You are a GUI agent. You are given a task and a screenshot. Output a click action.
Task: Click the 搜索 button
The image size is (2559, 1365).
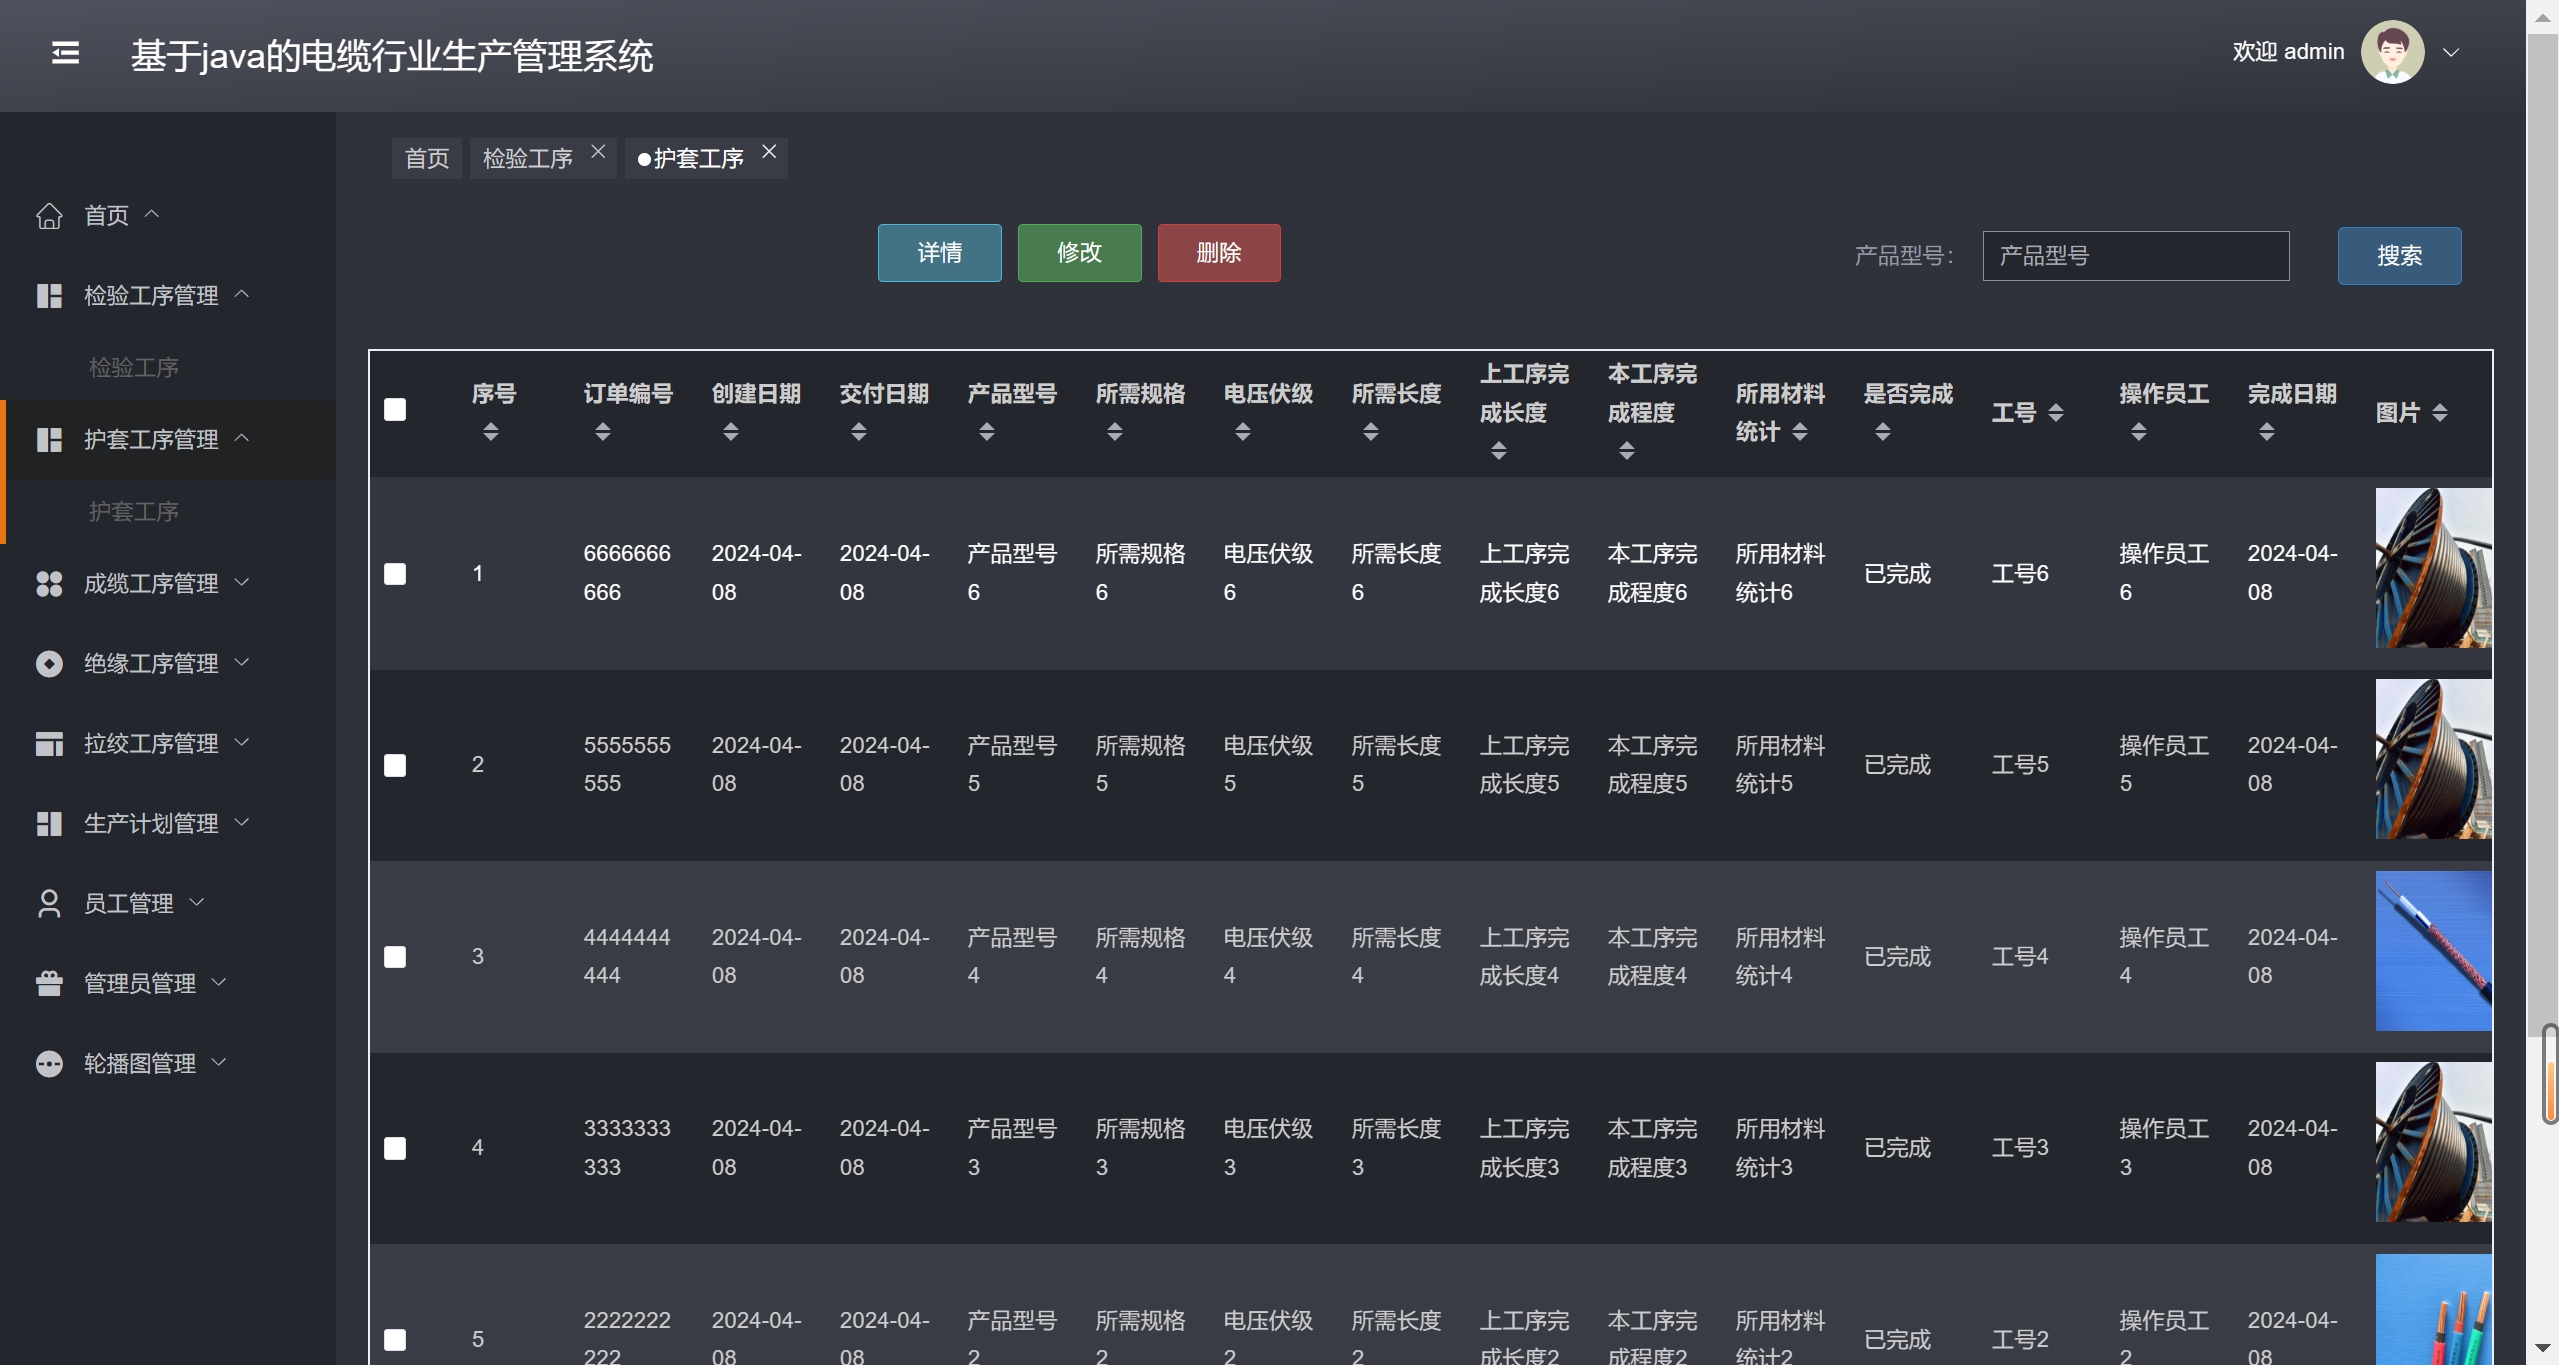[x=2400, y=256]
